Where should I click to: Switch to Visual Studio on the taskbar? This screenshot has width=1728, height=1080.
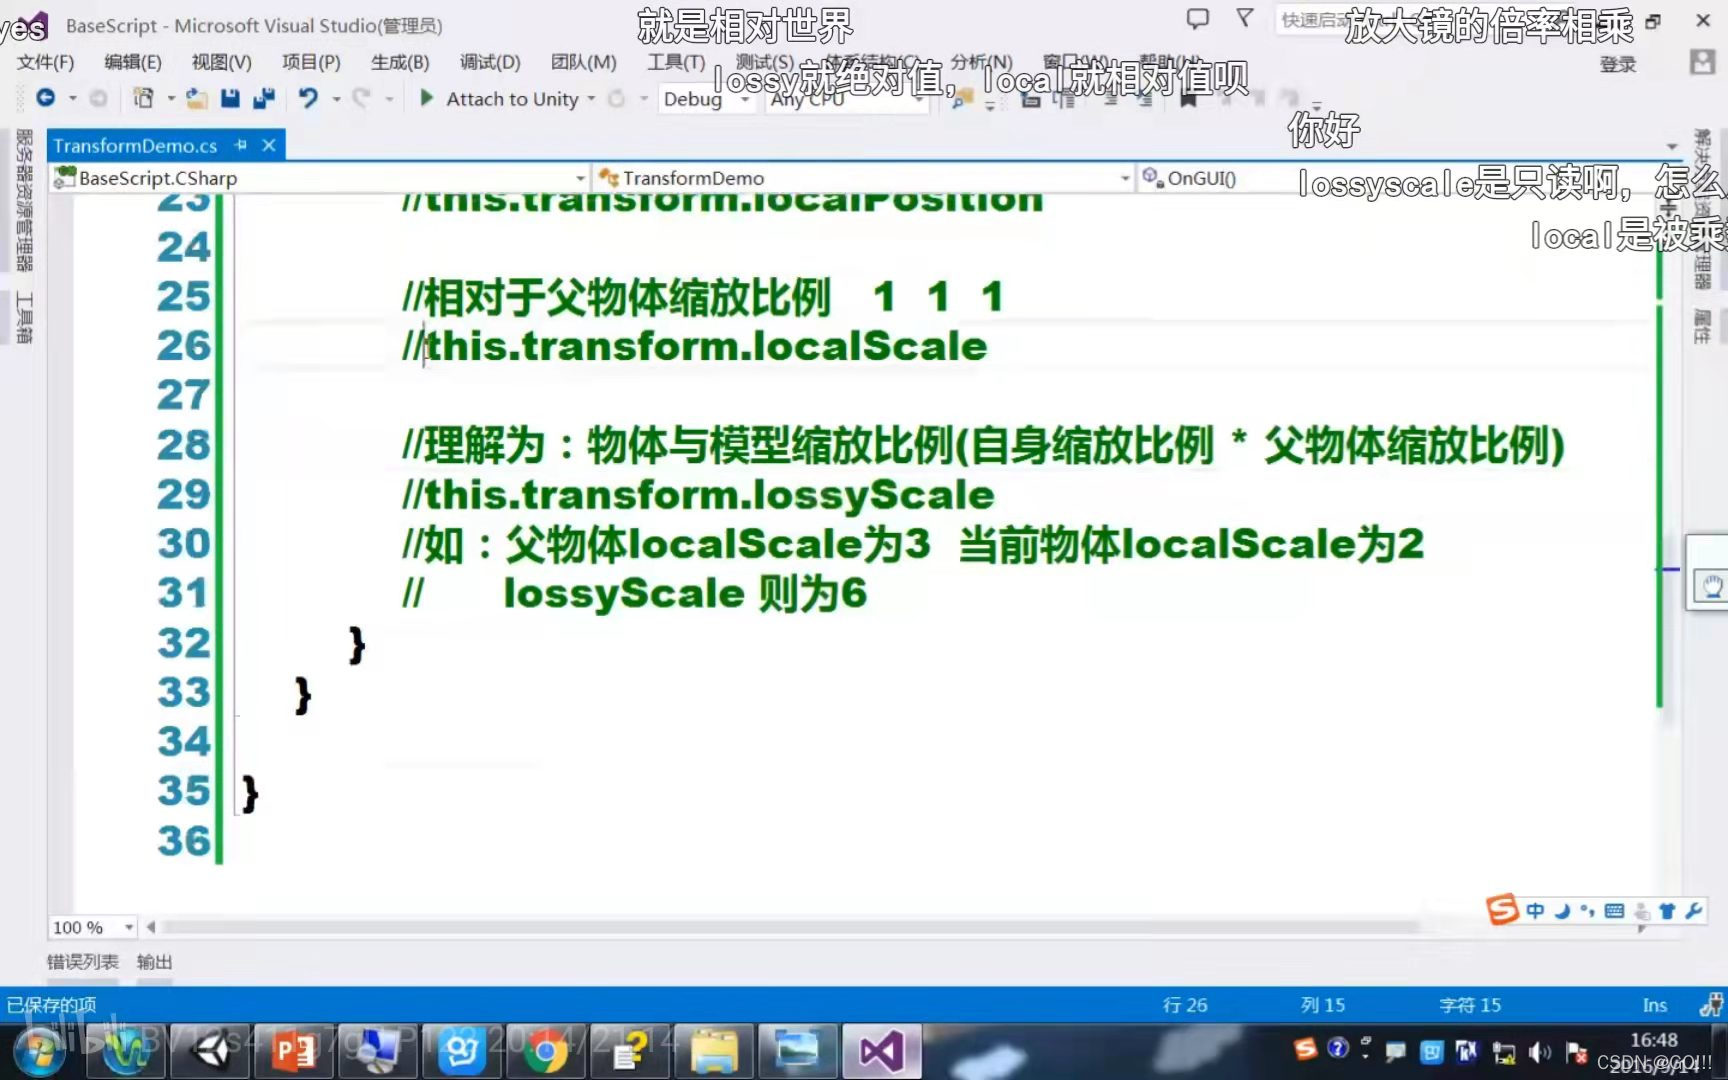pyautogui.click(x=881, y=1051)
